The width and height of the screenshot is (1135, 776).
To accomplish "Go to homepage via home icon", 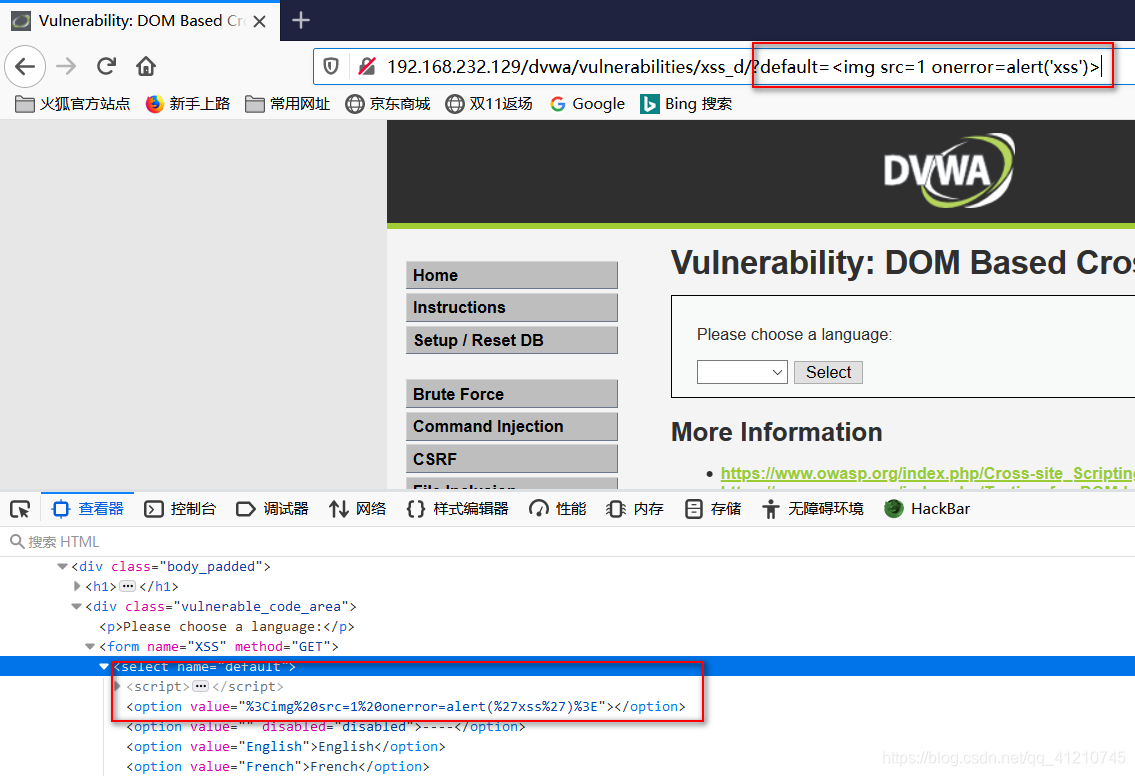I will point(146,67).
